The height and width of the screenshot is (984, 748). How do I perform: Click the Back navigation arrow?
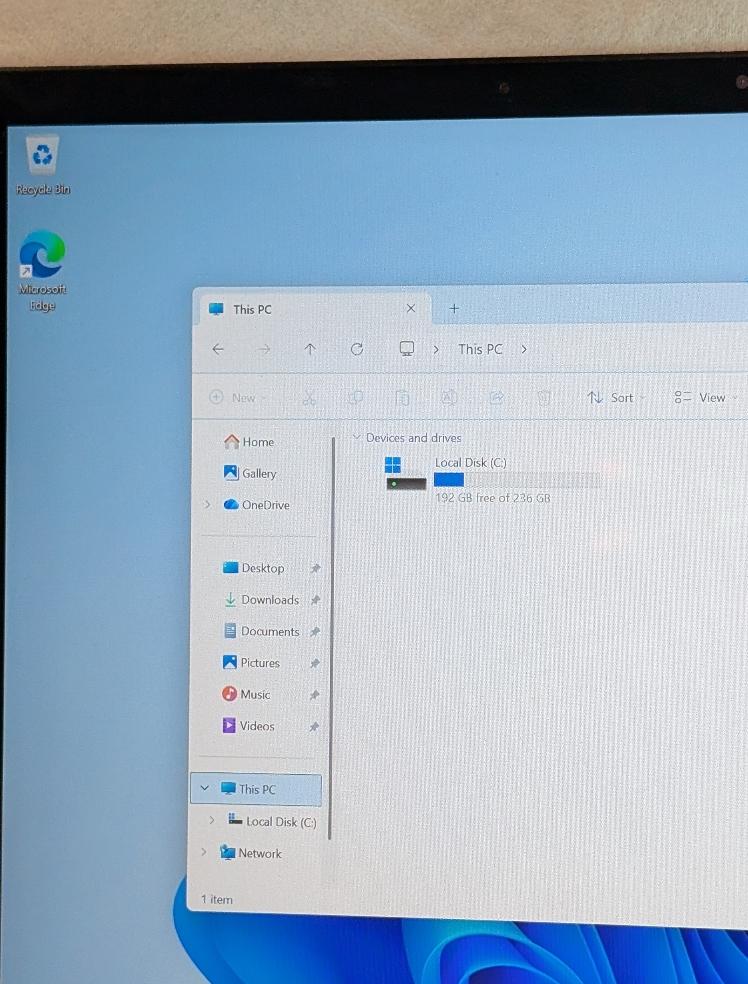(218, 349)
